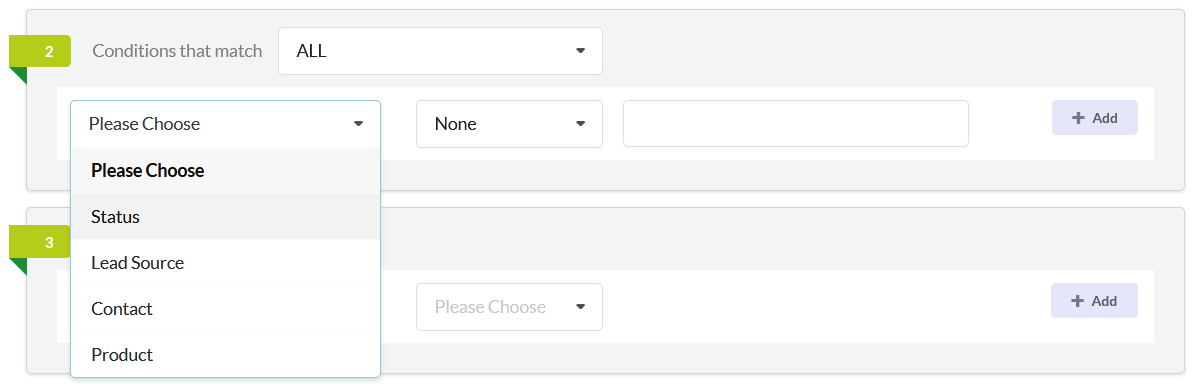Click Add in the conditions row

pyautogui.click(x=1095, y=118)
